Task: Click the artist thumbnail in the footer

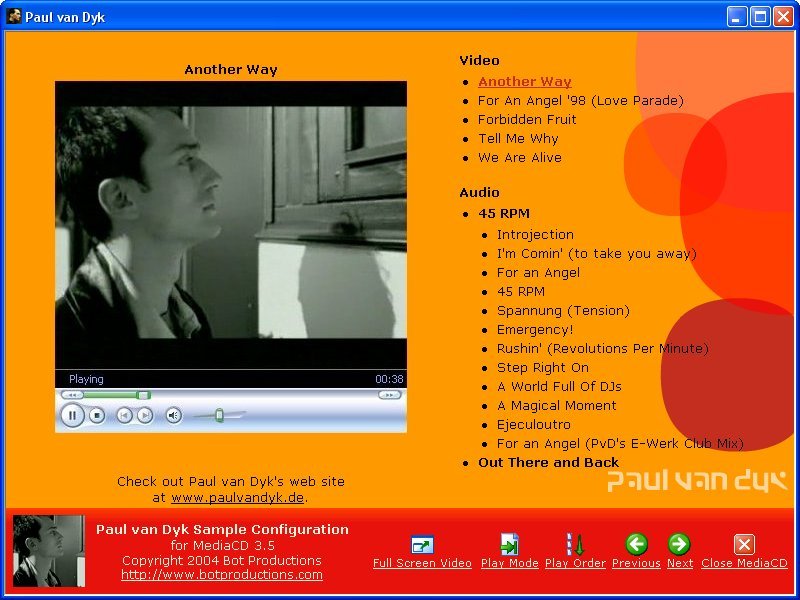Action: [48, 551]
